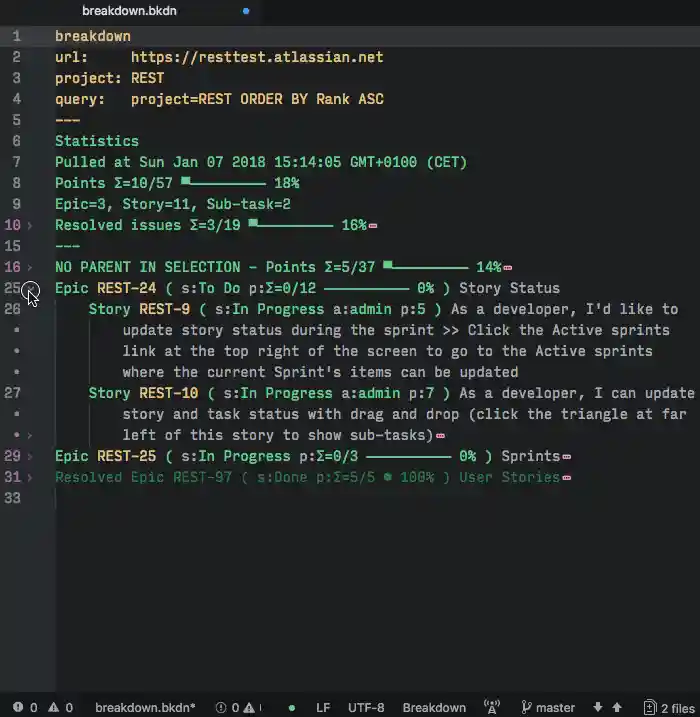The image size is (700, 717).
Task: Click the Epic REST-25 0% progress bar
Action: tap(408, 456)
